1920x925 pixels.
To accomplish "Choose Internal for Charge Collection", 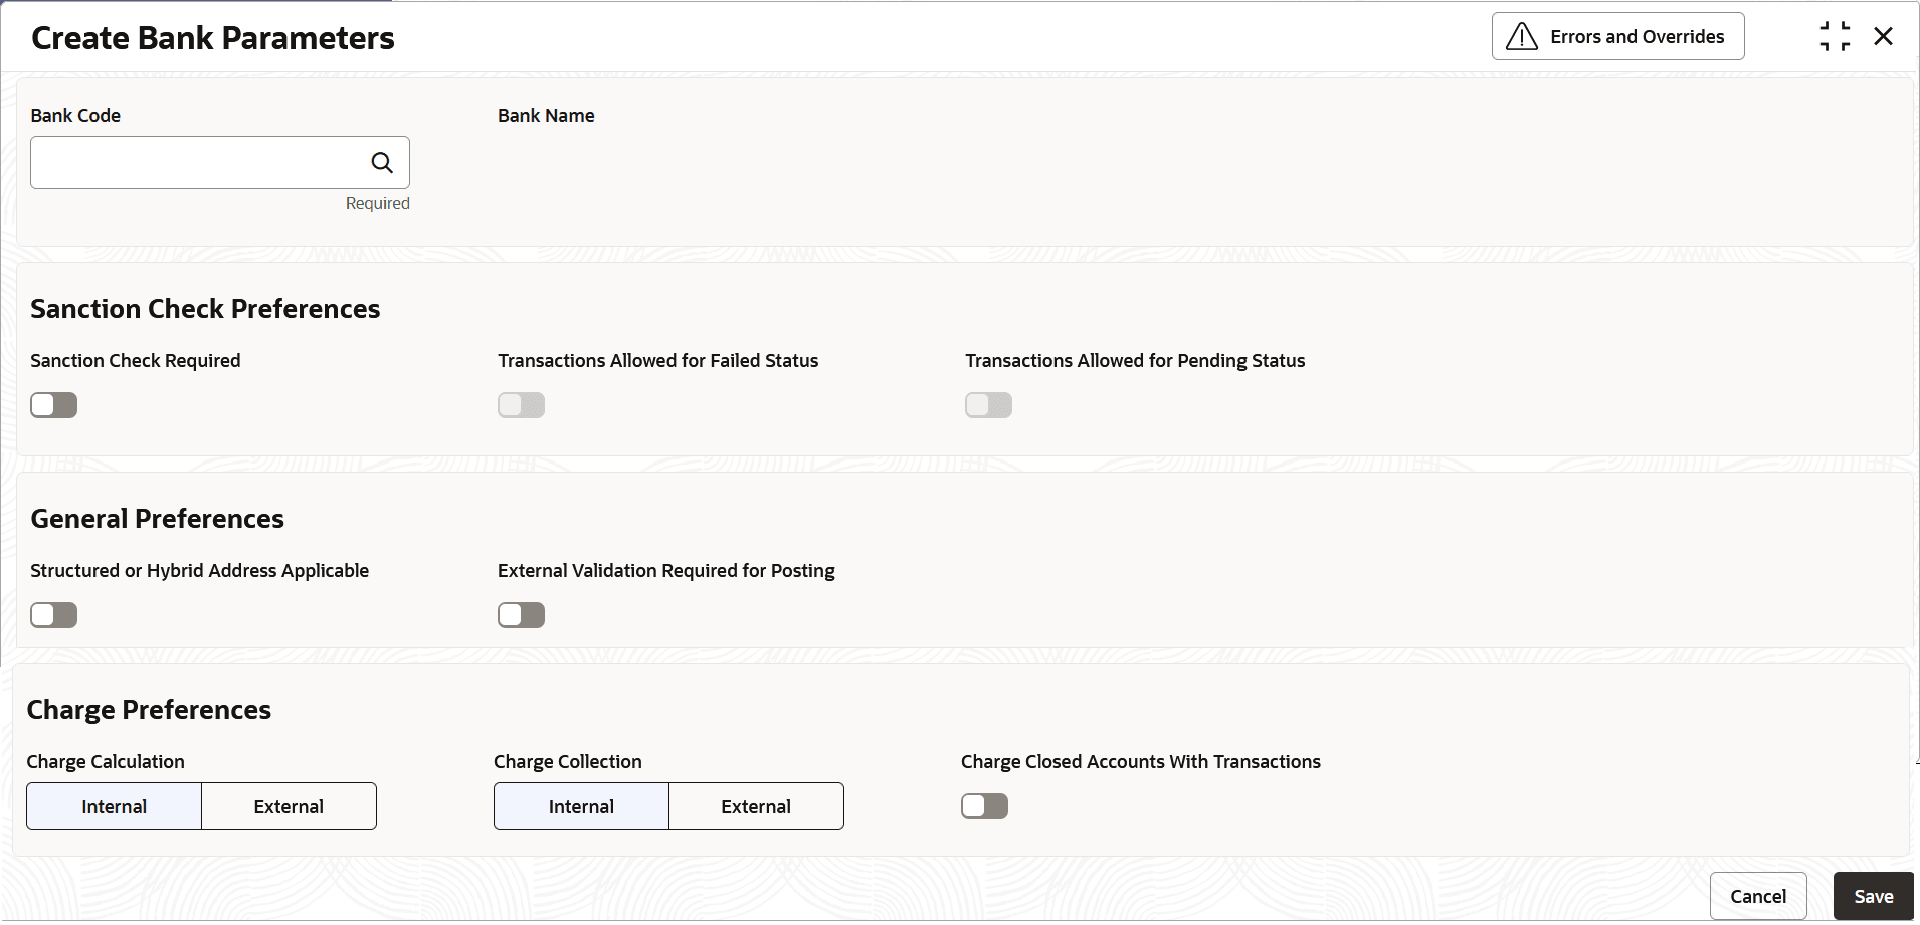I will point(581,806).
